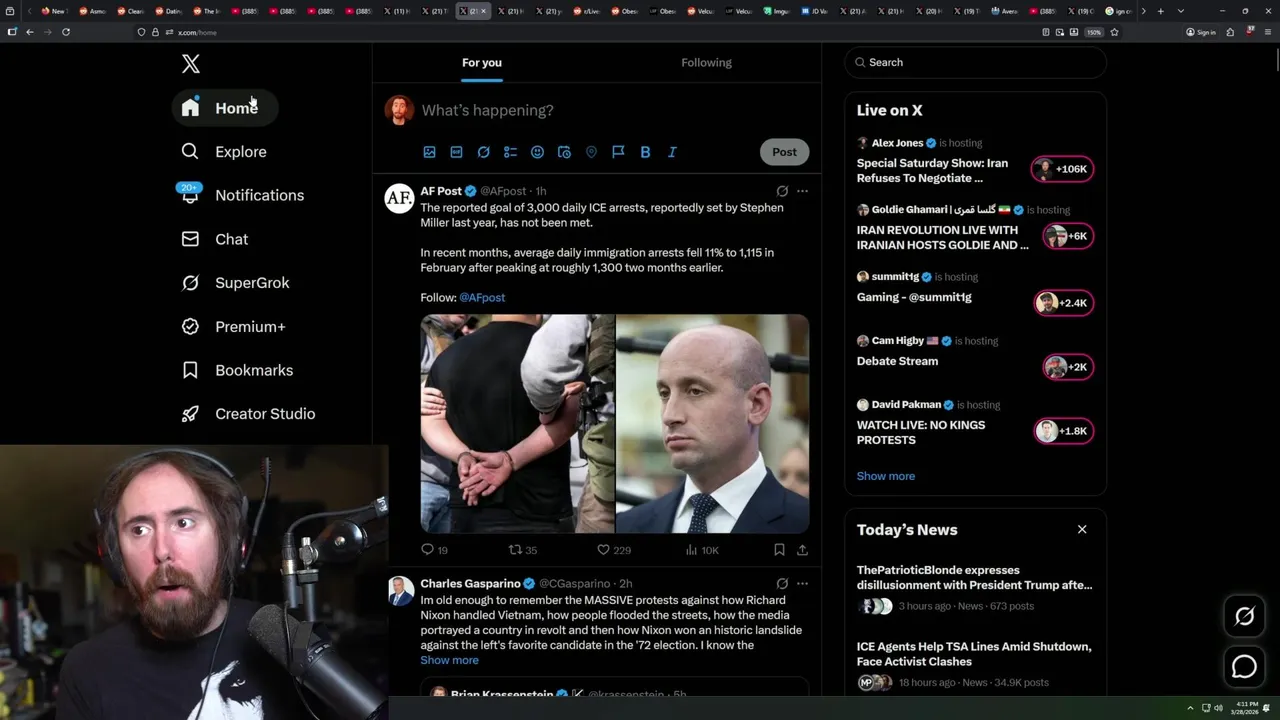Join Iran Revolution Live with Goldie
Image resolution: width=1280 pixels, height=720 pixels.
point(942,238)
